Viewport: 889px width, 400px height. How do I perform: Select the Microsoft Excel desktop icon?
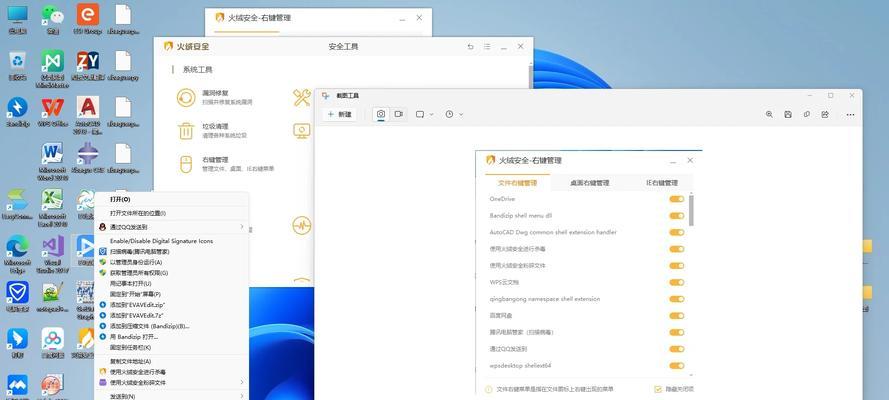(x=53, y=208)
